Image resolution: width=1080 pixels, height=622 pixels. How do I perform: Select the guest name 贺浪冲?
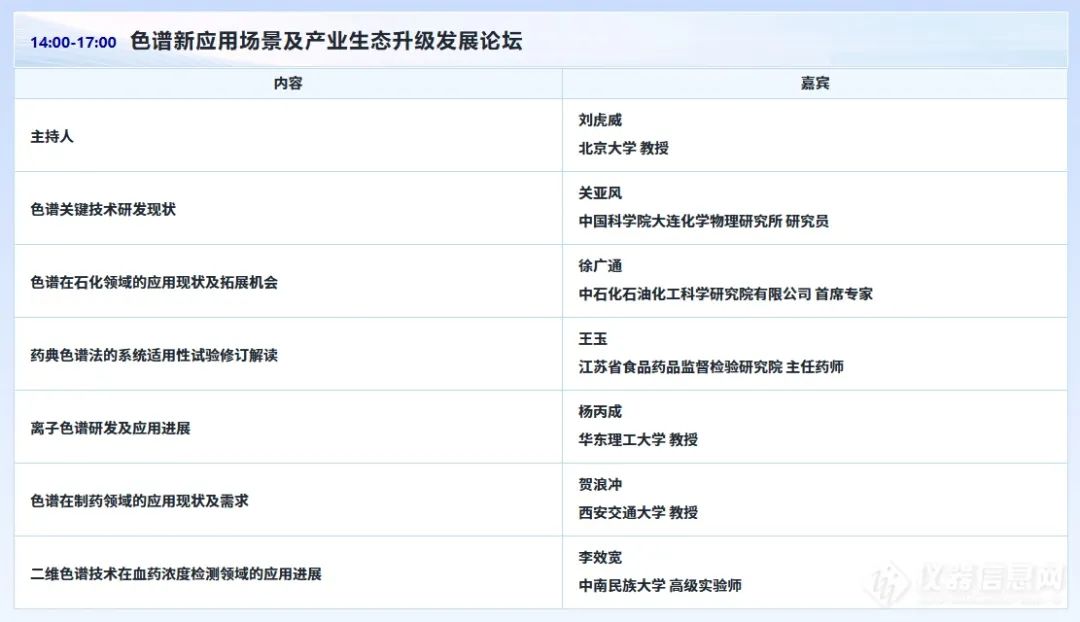click(600, 485)
